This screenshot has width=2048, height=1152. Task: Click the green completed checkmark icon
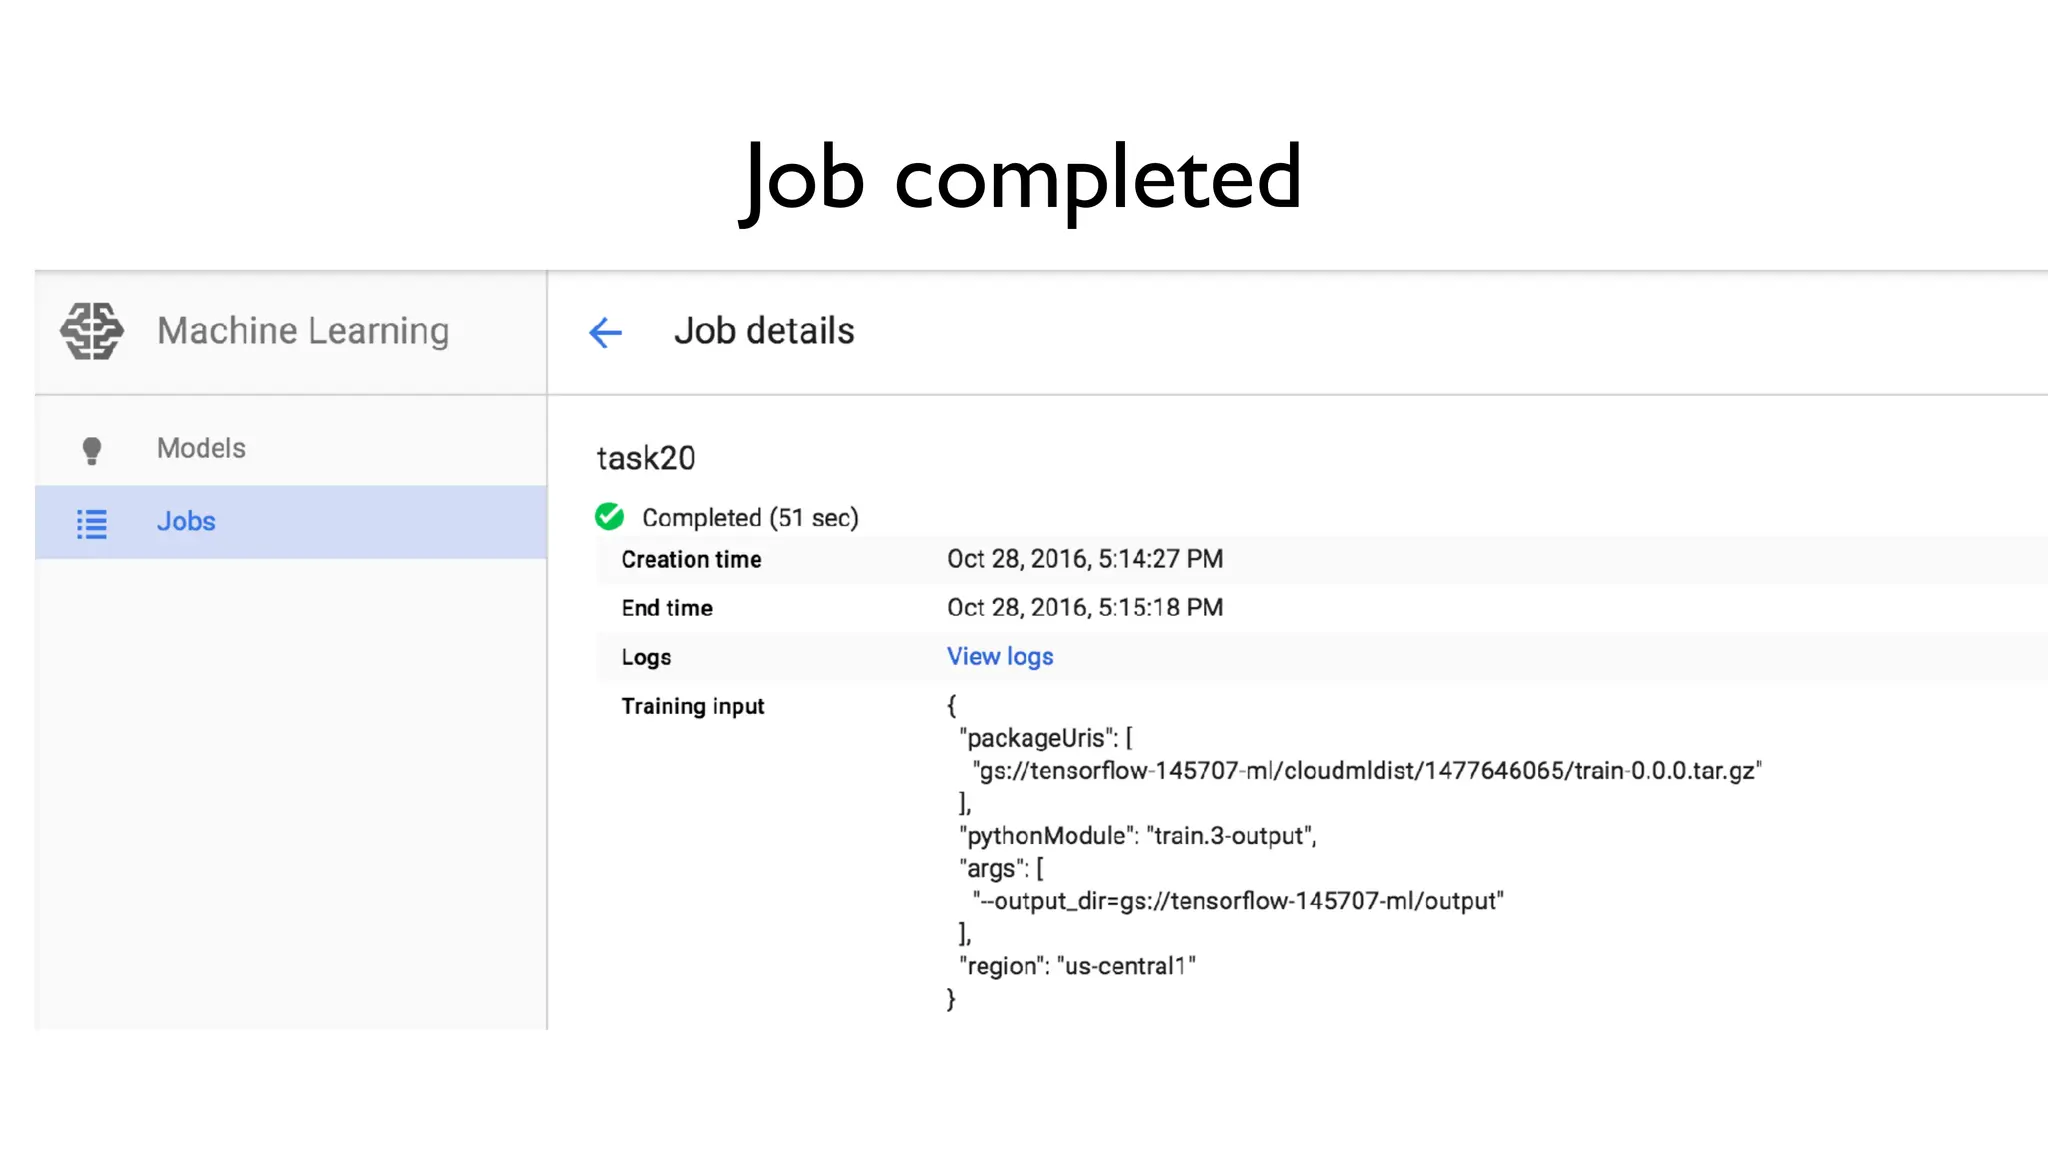(609, 517)
